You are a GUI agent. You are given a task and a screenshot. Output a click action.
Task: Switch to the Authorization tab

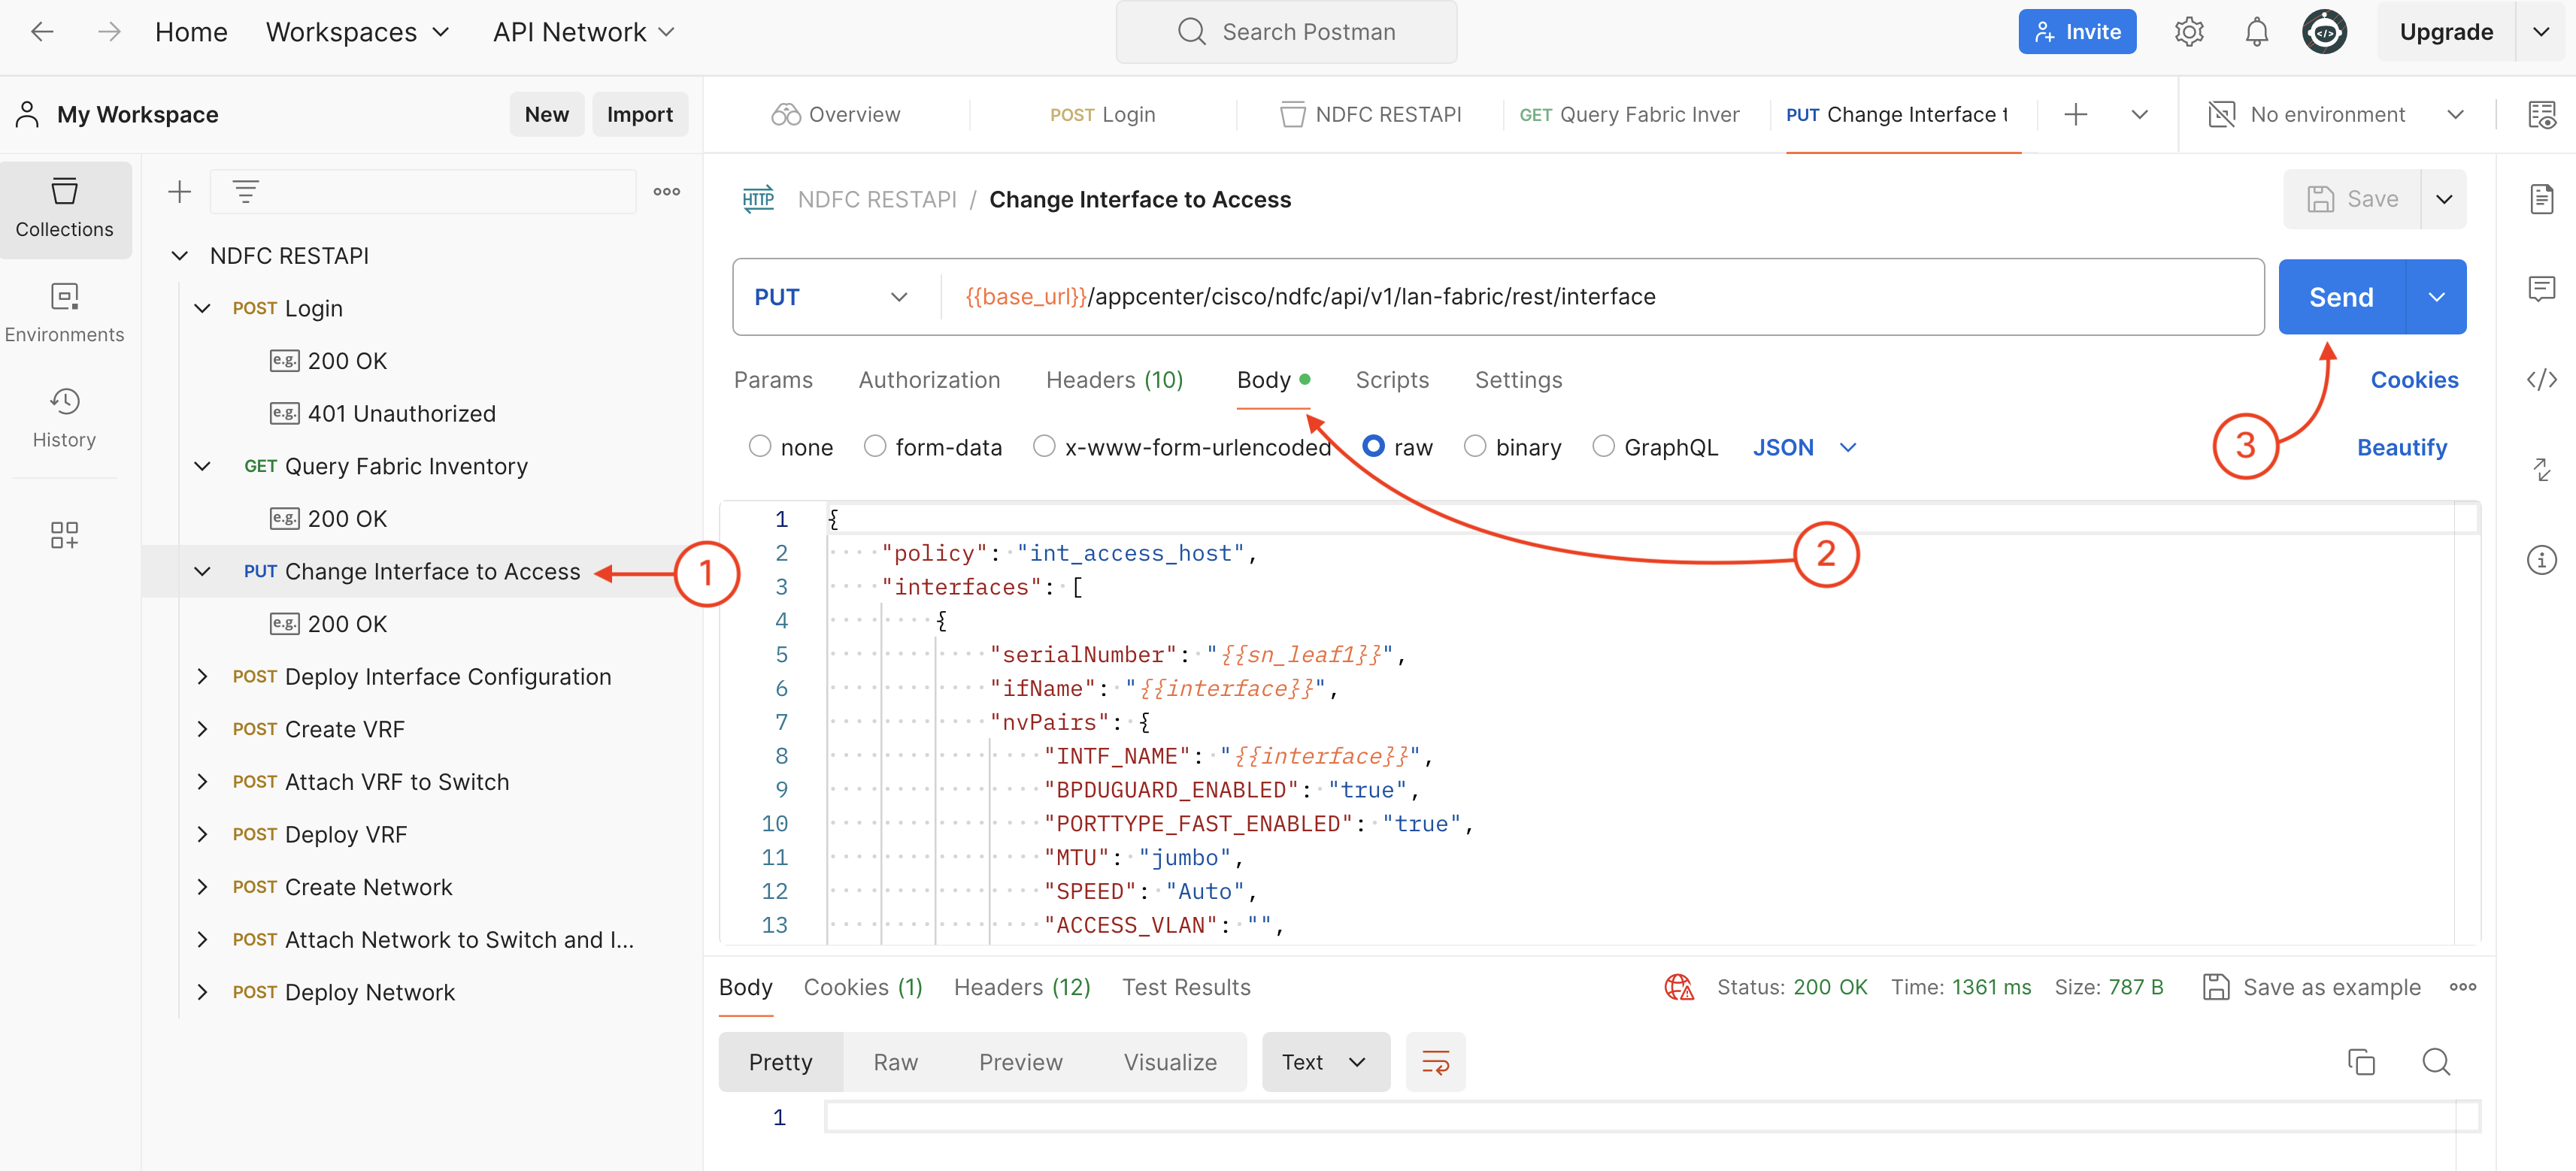(929, 380)
